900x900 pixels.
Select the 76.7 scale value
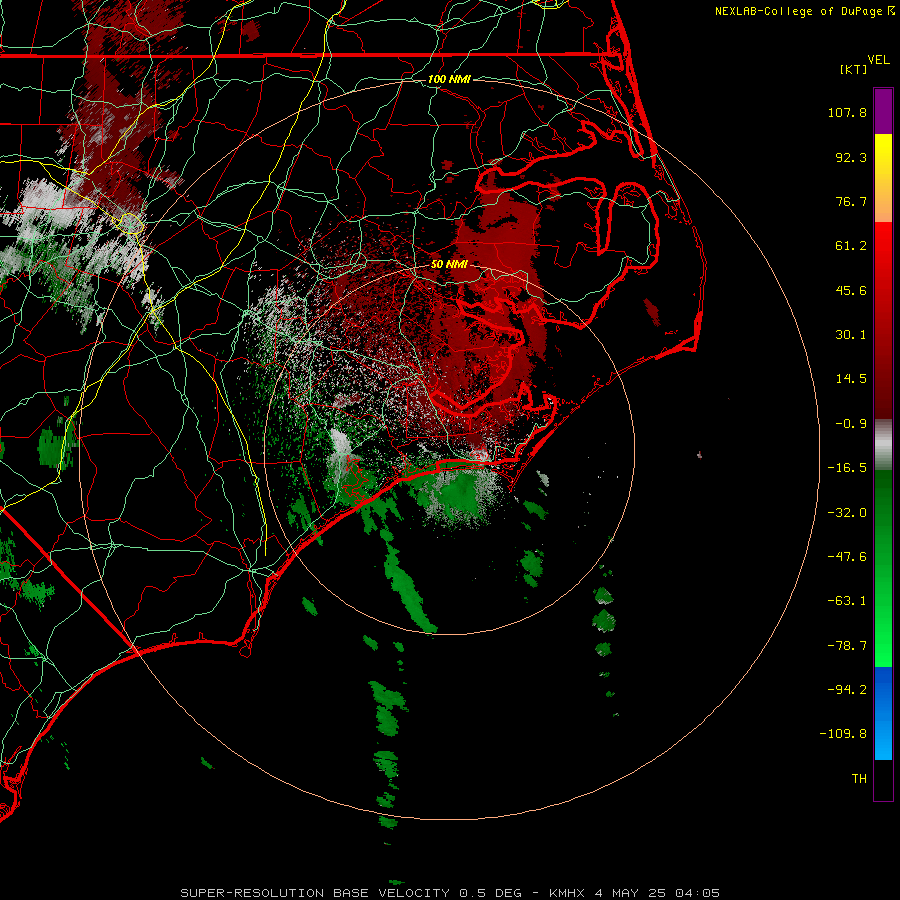pos(851,201)
